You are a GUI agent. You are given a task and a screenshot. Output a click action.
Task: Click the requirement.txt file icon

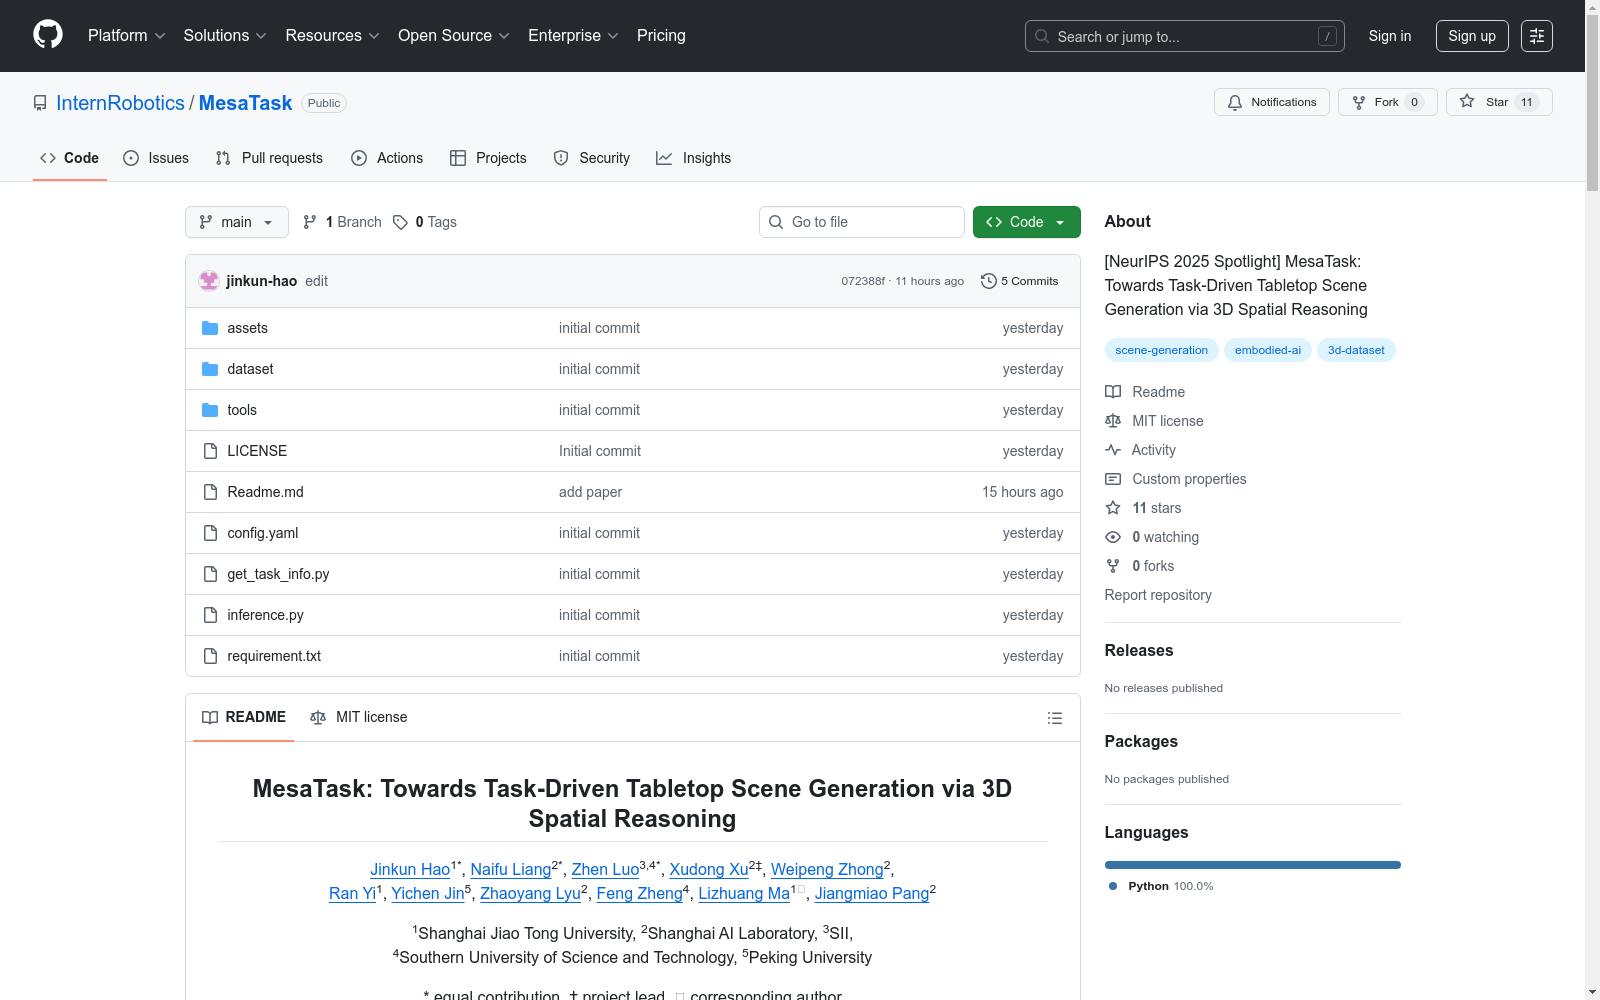(210, 656)
